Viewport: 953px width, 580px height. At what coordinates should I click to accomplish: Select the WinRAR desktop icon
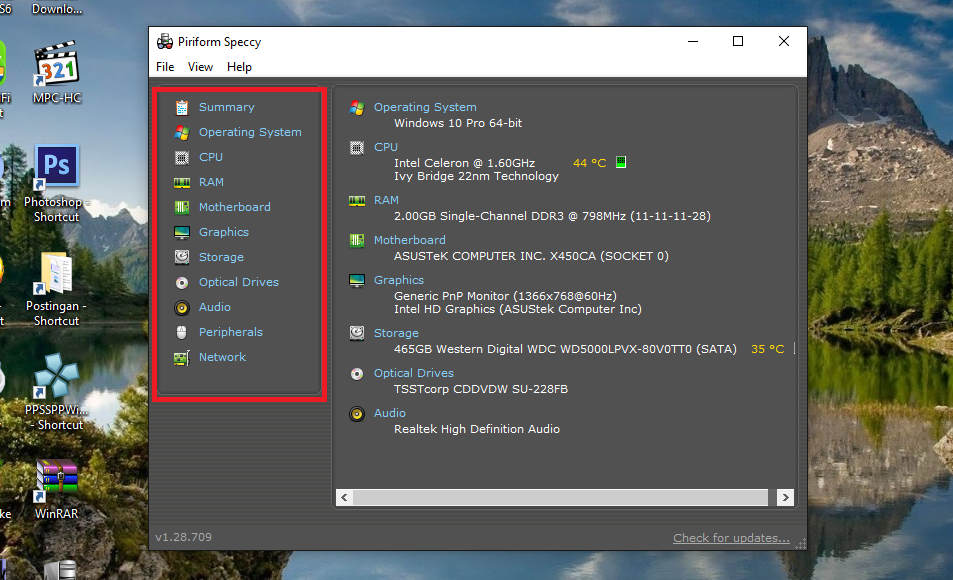pos(57,480)
